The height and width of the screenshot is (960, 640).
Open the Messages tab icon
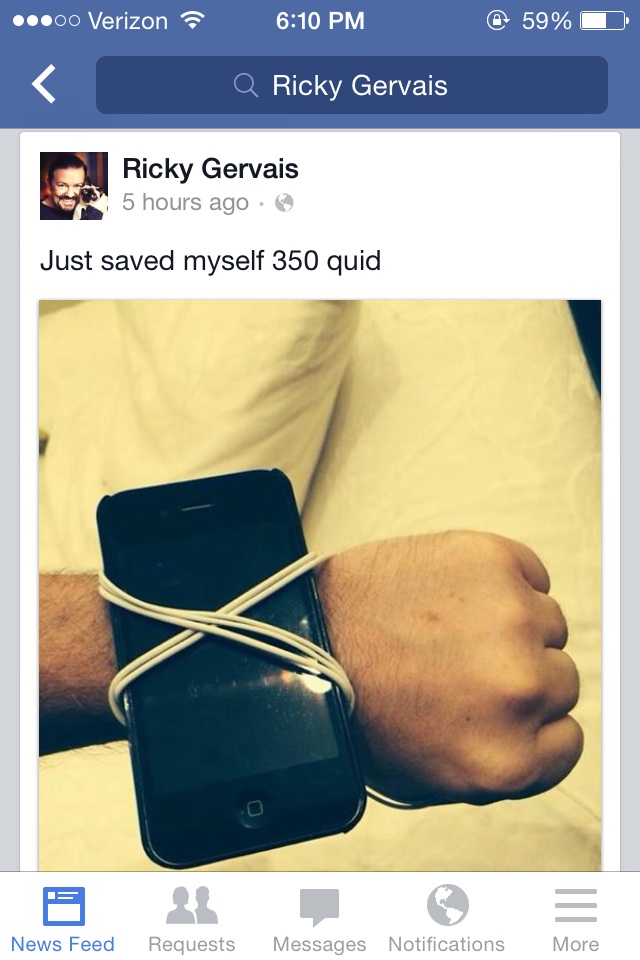pos(319,906)
